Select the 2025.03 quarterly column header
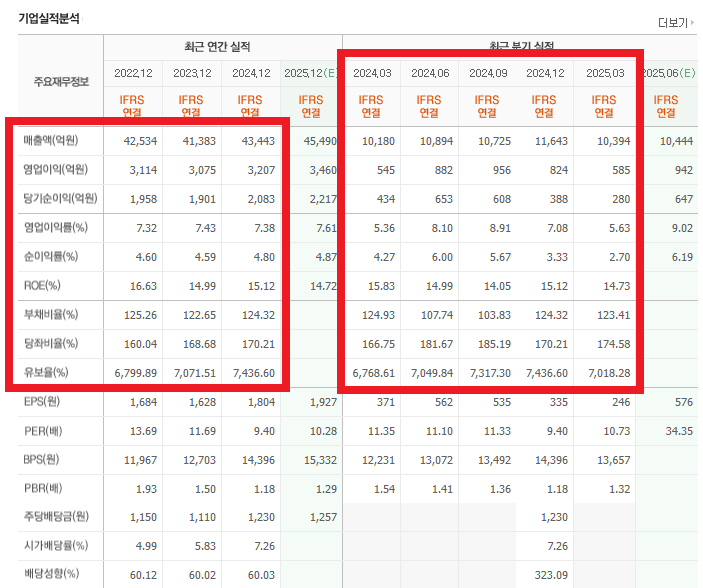The image size is (703, 588). point(605,73)
